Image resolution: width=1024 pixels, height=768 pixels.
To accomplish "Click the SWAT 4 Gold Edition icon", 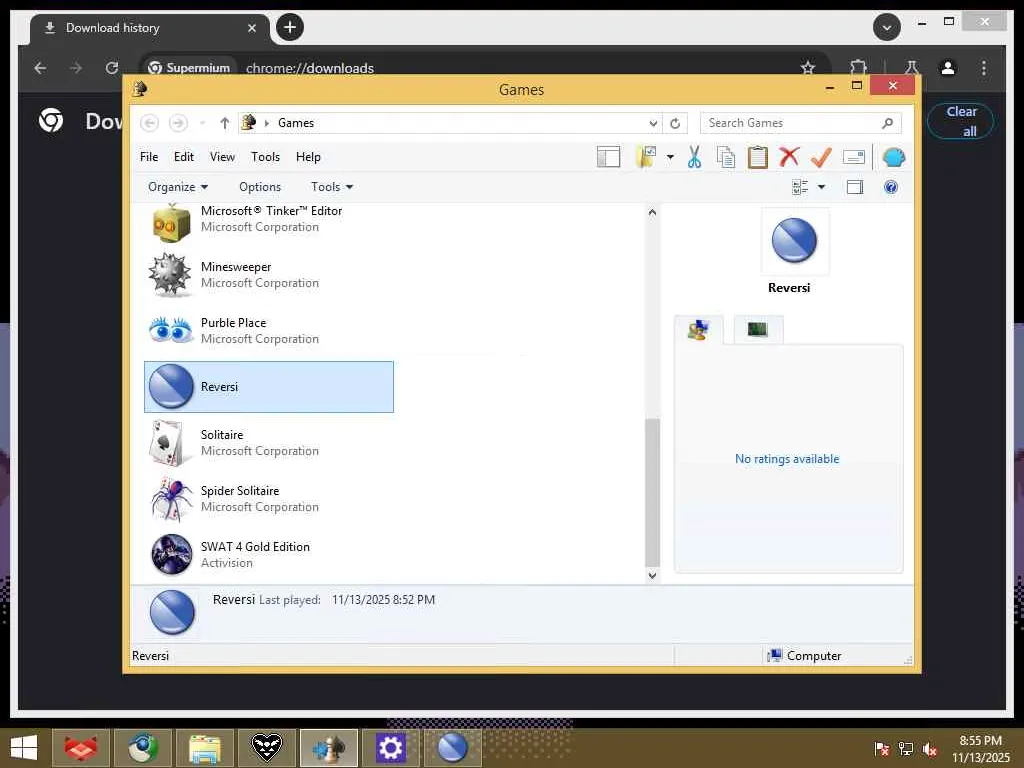I will (x=172, y=554).
